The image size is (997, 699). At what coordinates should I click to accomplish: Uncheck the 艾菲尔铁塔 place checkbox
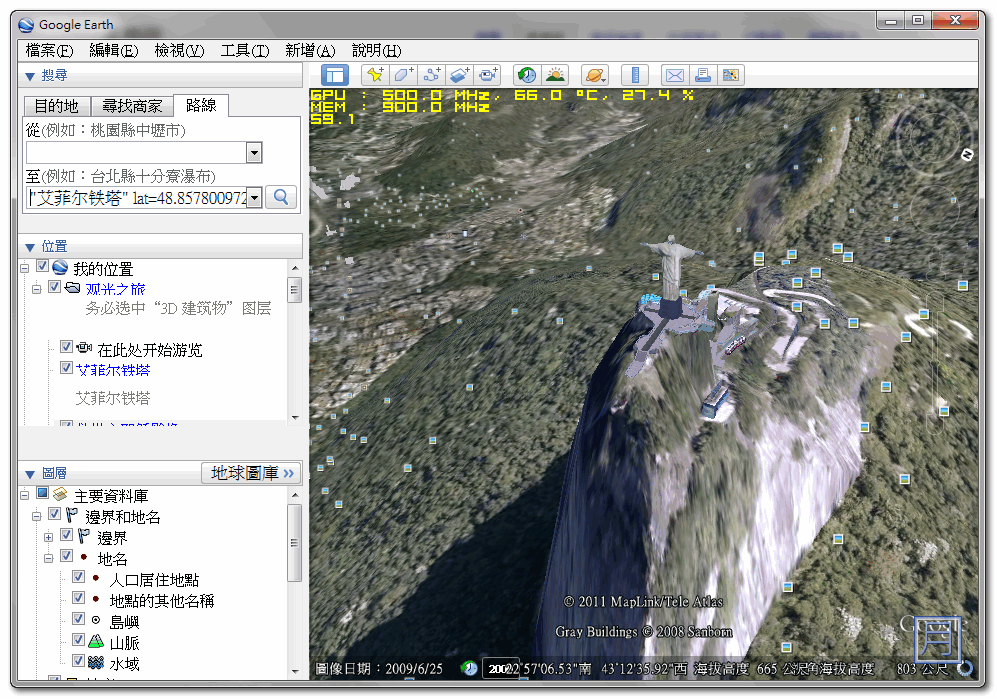pyautogui.click(x=66, y=368)
